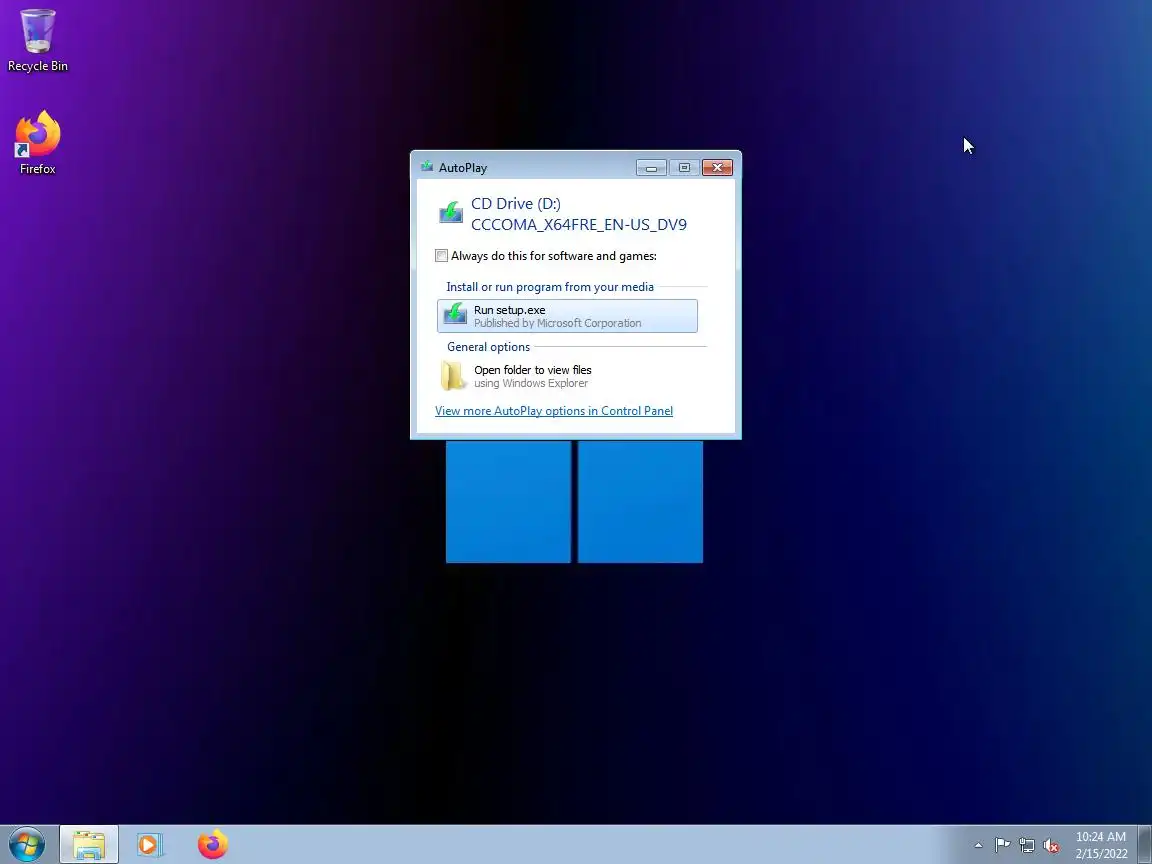Click the network status tray icon
Viewport: 1152px width, 864px height.
click(x=1026, y=846)
